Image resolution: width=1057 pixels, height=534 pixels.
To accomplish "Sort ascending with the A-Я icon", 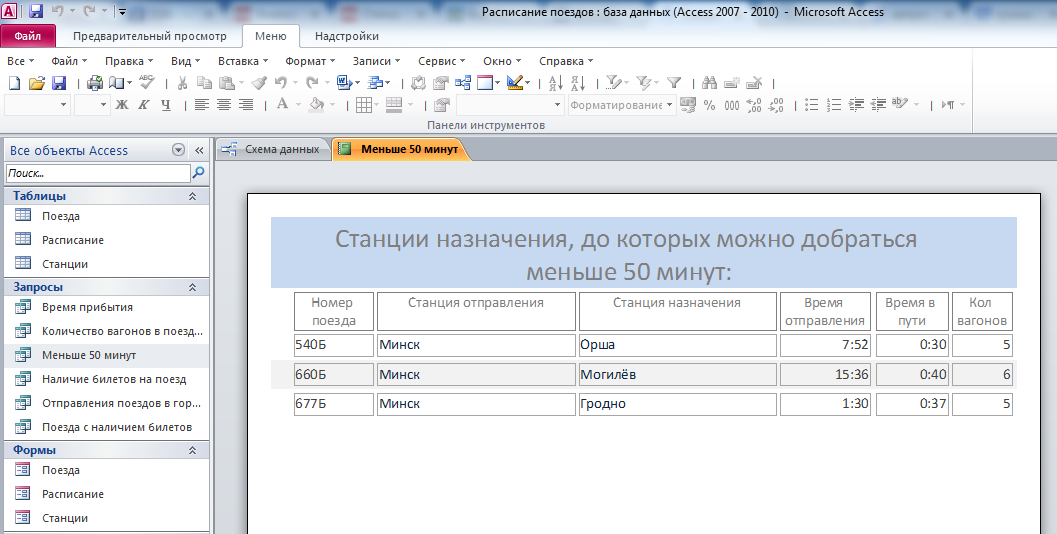I will (x=557, y=83).
